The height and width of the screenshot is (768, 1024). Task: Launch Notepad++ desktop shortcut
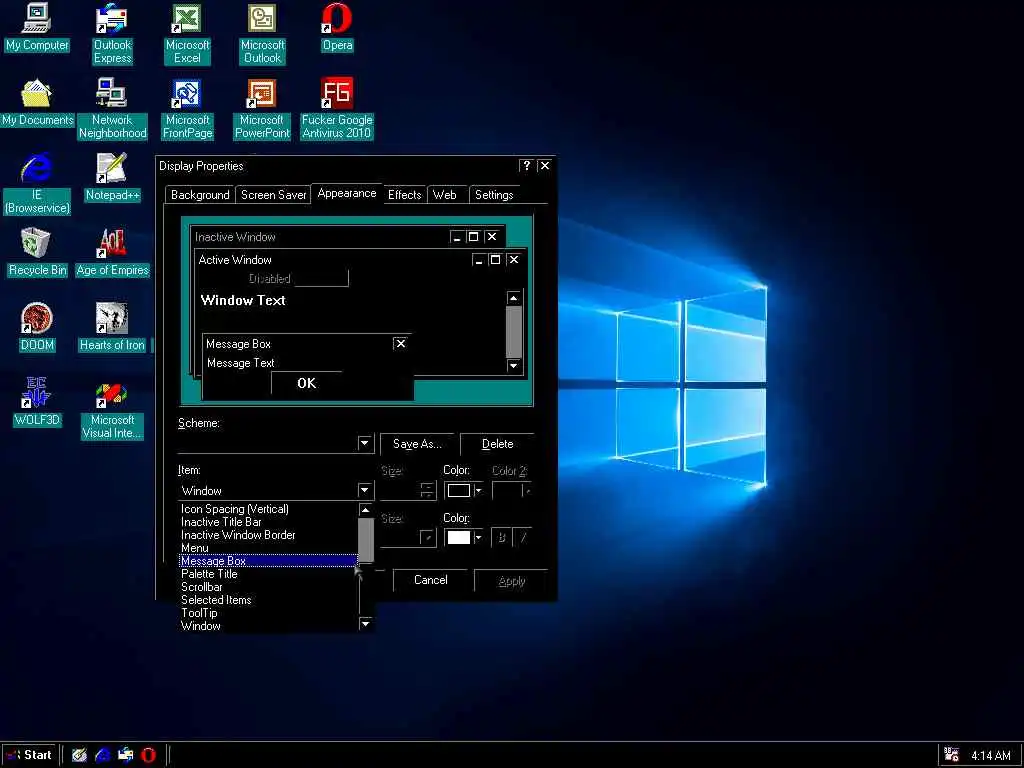[x=112, y=178]
